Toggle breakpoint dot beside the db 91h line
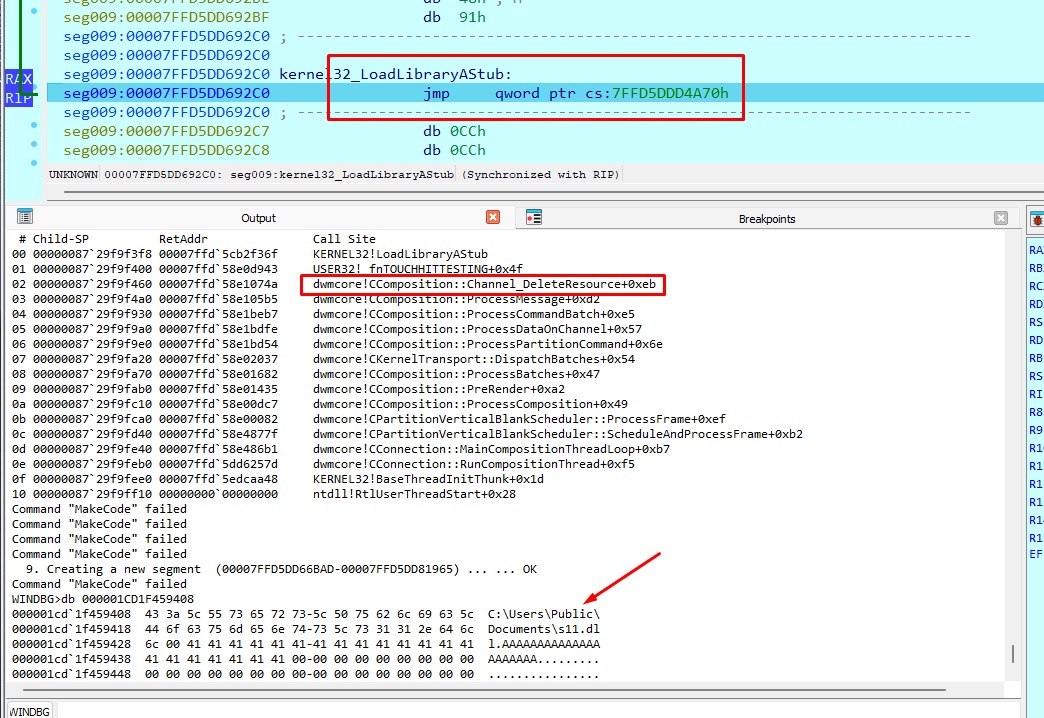This screenshot has height=718, width=1044. (34, 11)
